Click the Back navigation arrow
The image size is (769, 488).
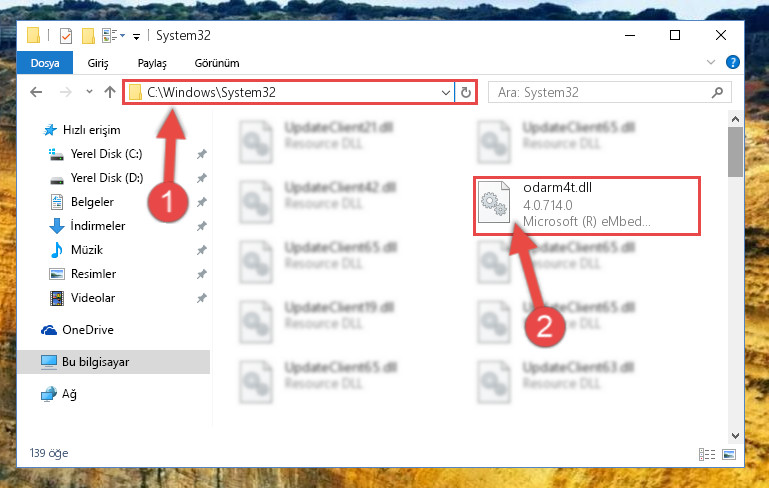36,92
